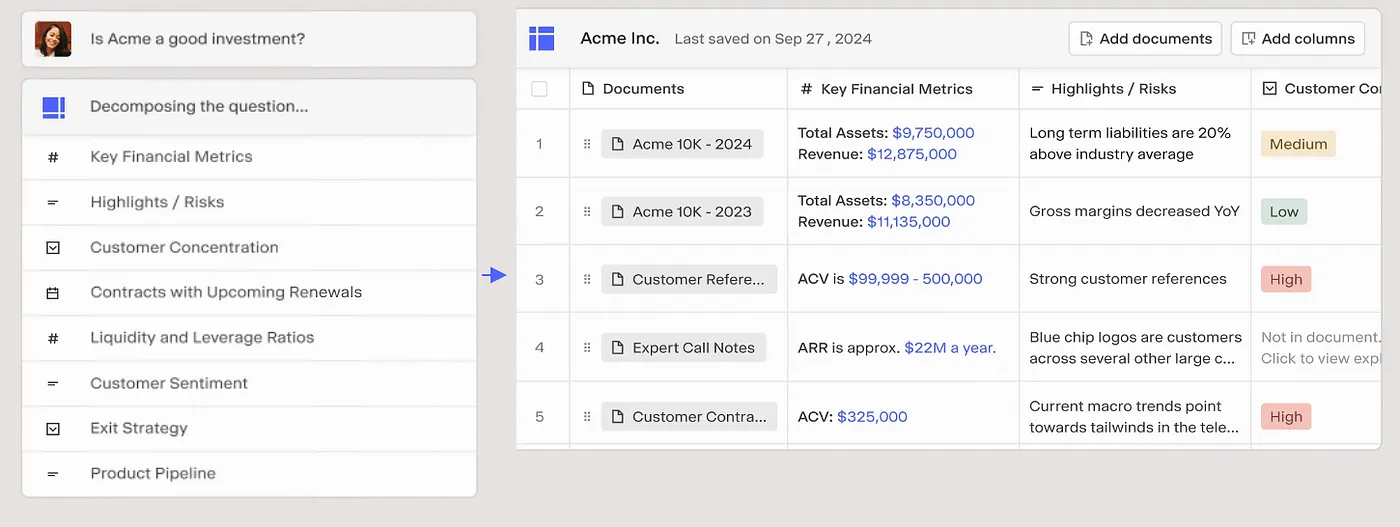Click drag handle for Customer Contra... row

pyautogui.click(x=587, y=417)
